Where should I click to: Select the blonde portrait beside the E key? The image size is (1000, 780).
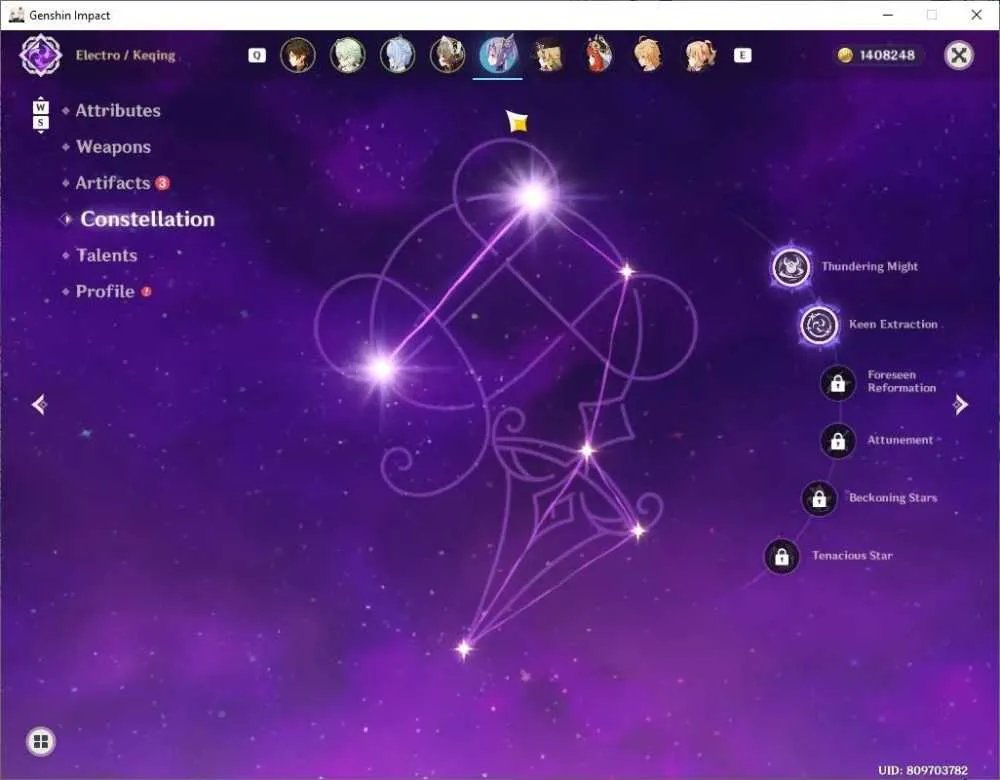coord(699,55)
